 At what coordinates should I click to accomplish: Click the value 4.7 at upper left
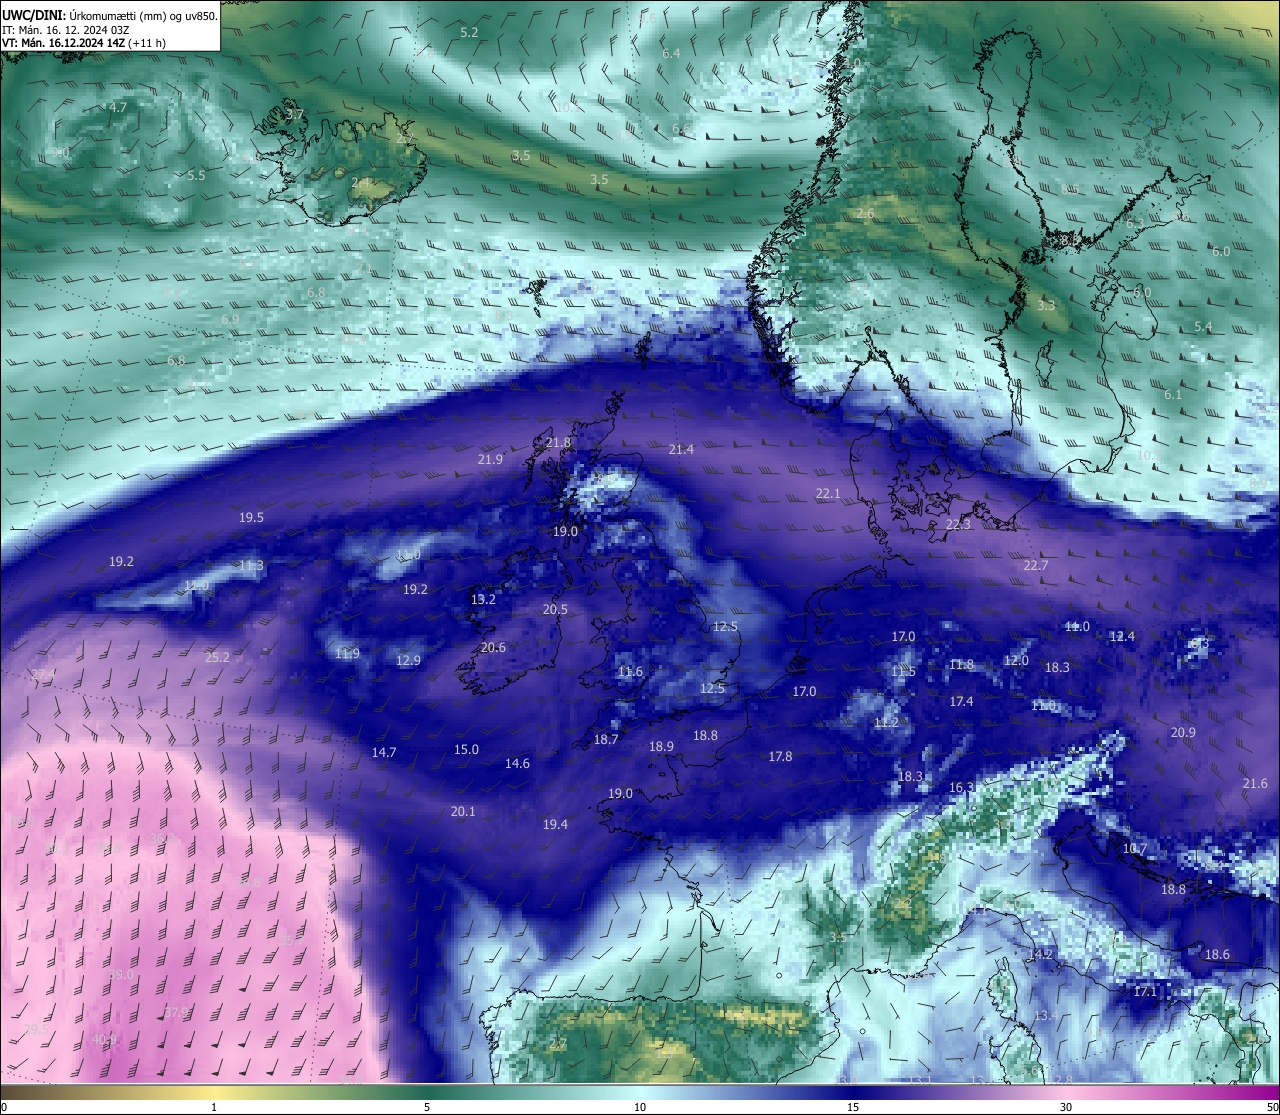[x=118, y=107]
